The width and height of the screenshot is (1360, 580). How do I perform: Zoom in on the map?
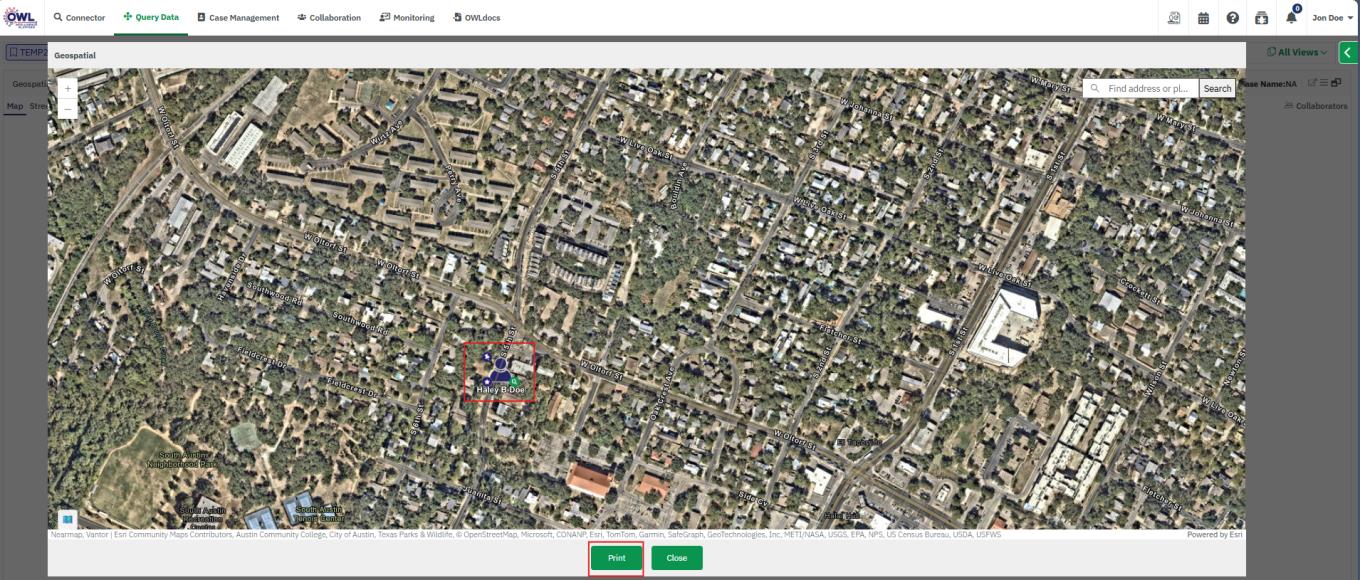point(68,89)
